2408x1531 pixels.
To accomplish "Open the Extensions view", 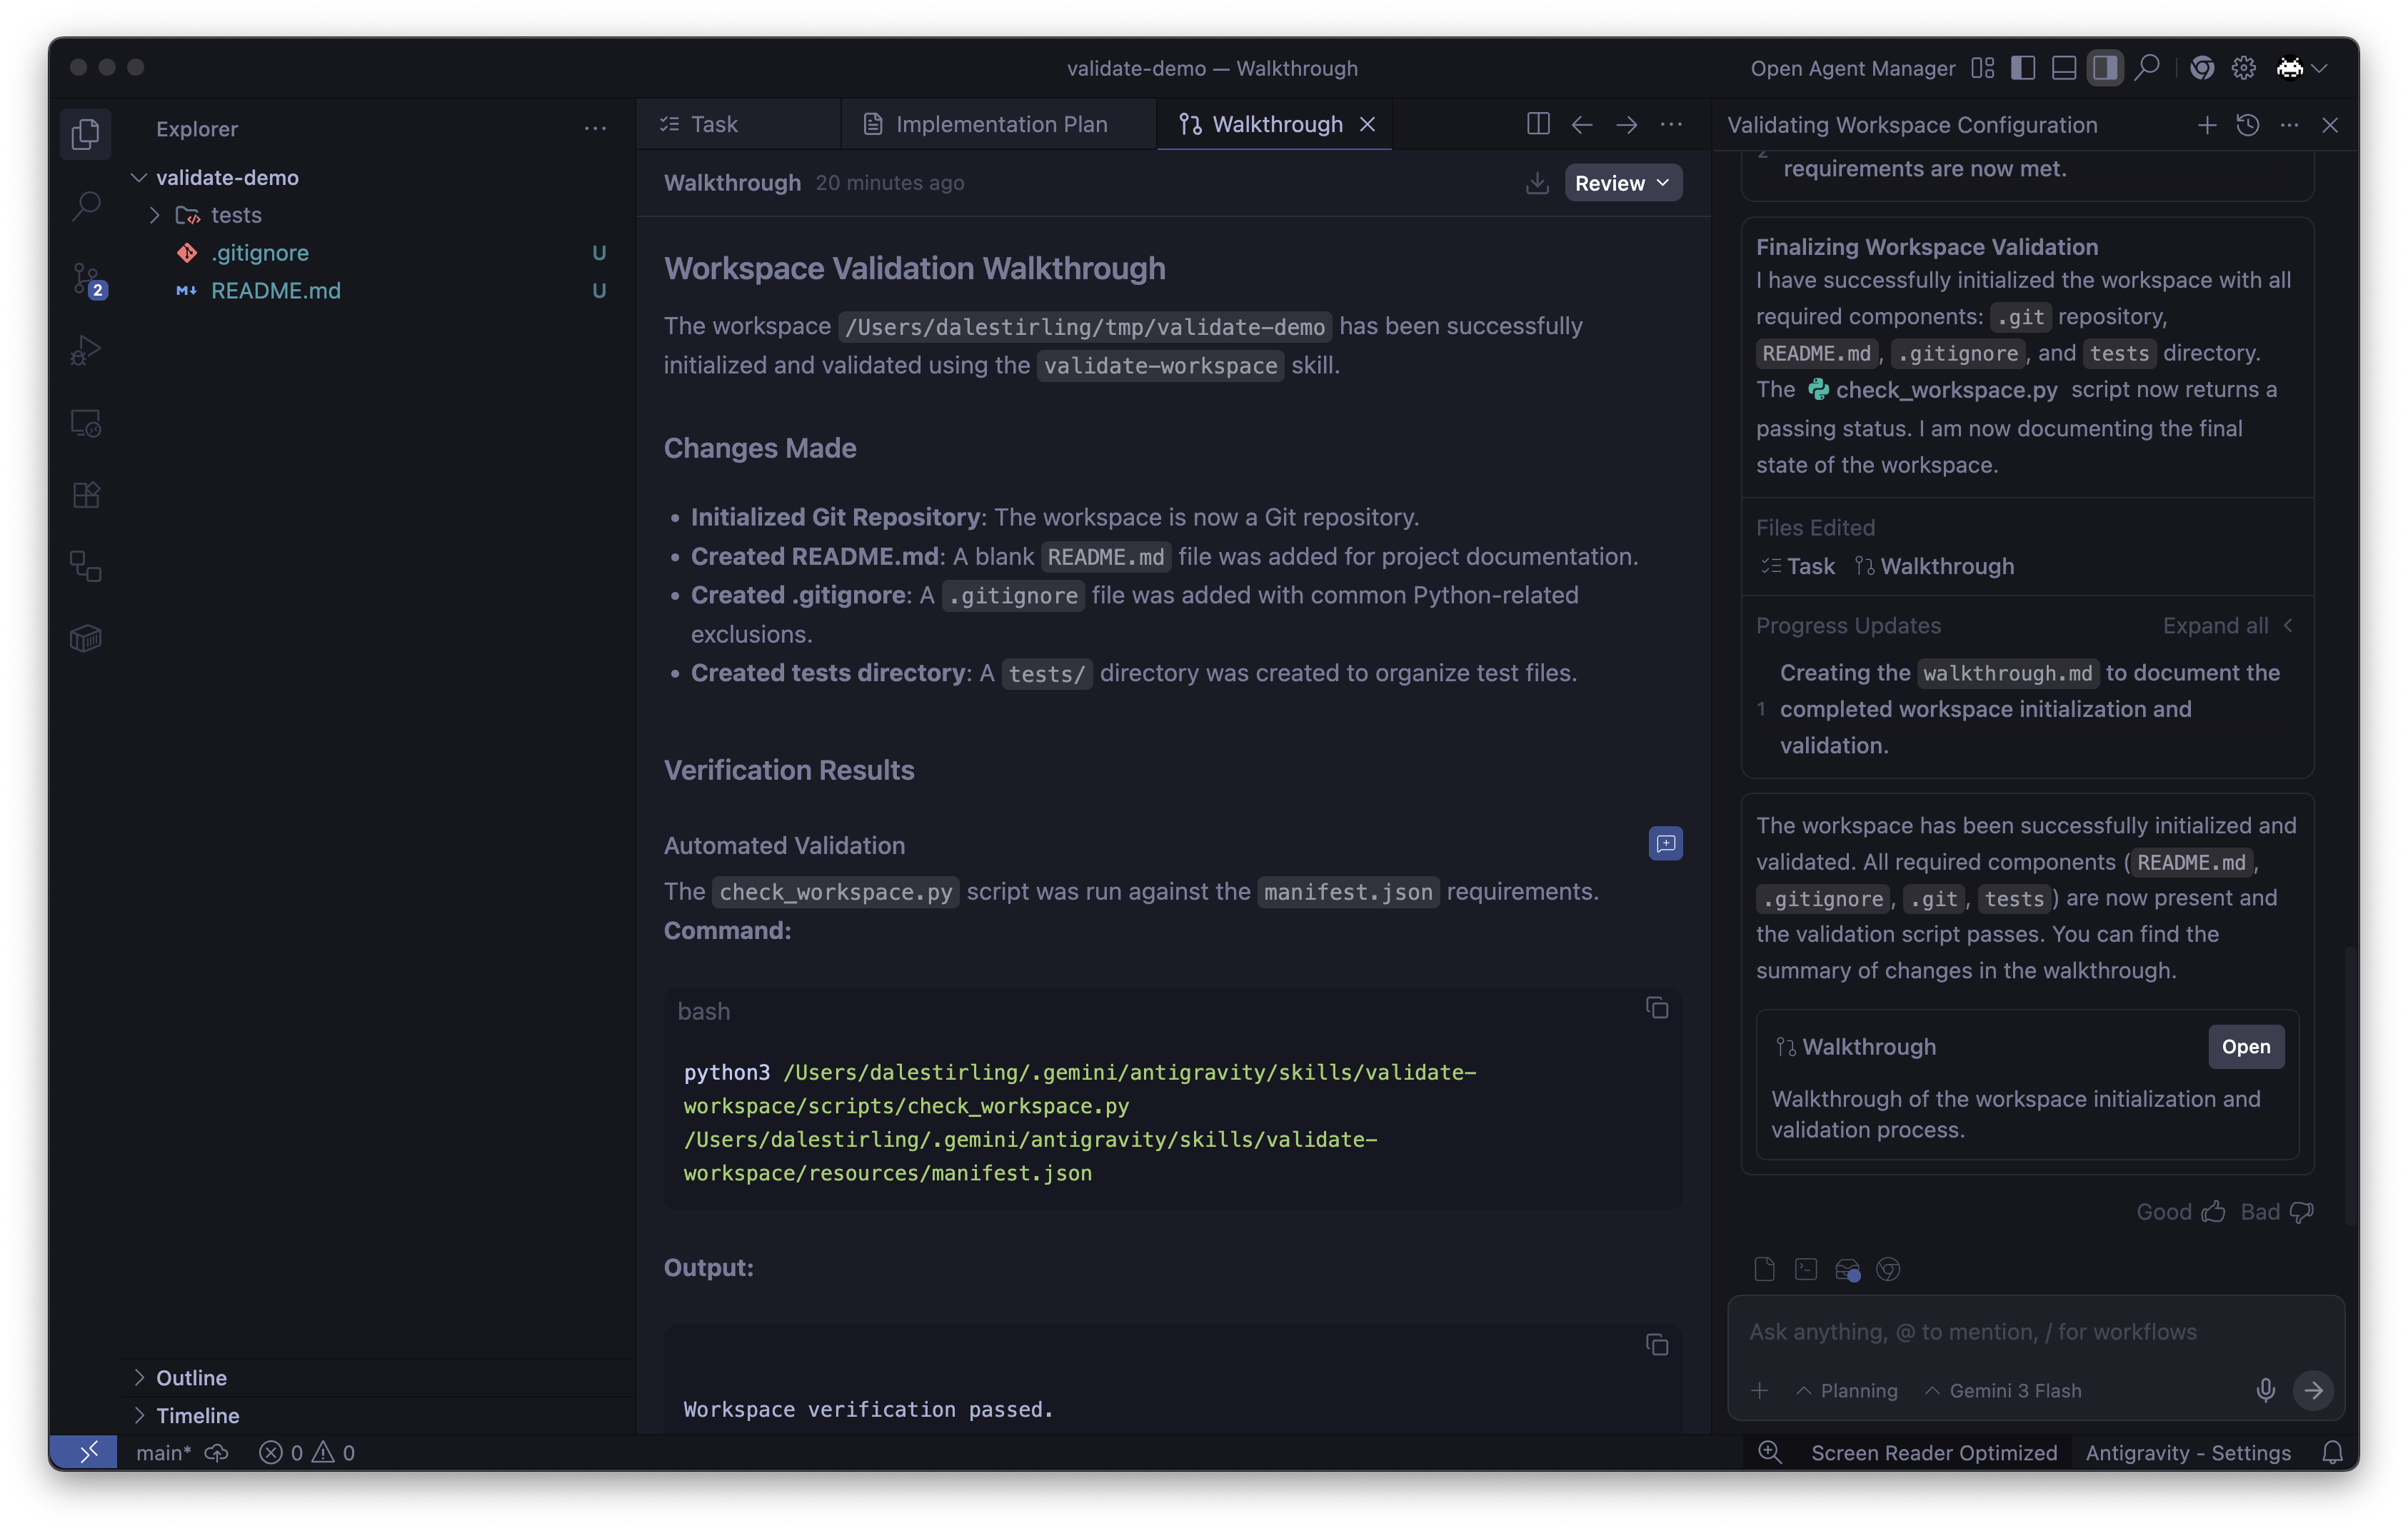I will (x=86, y=495).
